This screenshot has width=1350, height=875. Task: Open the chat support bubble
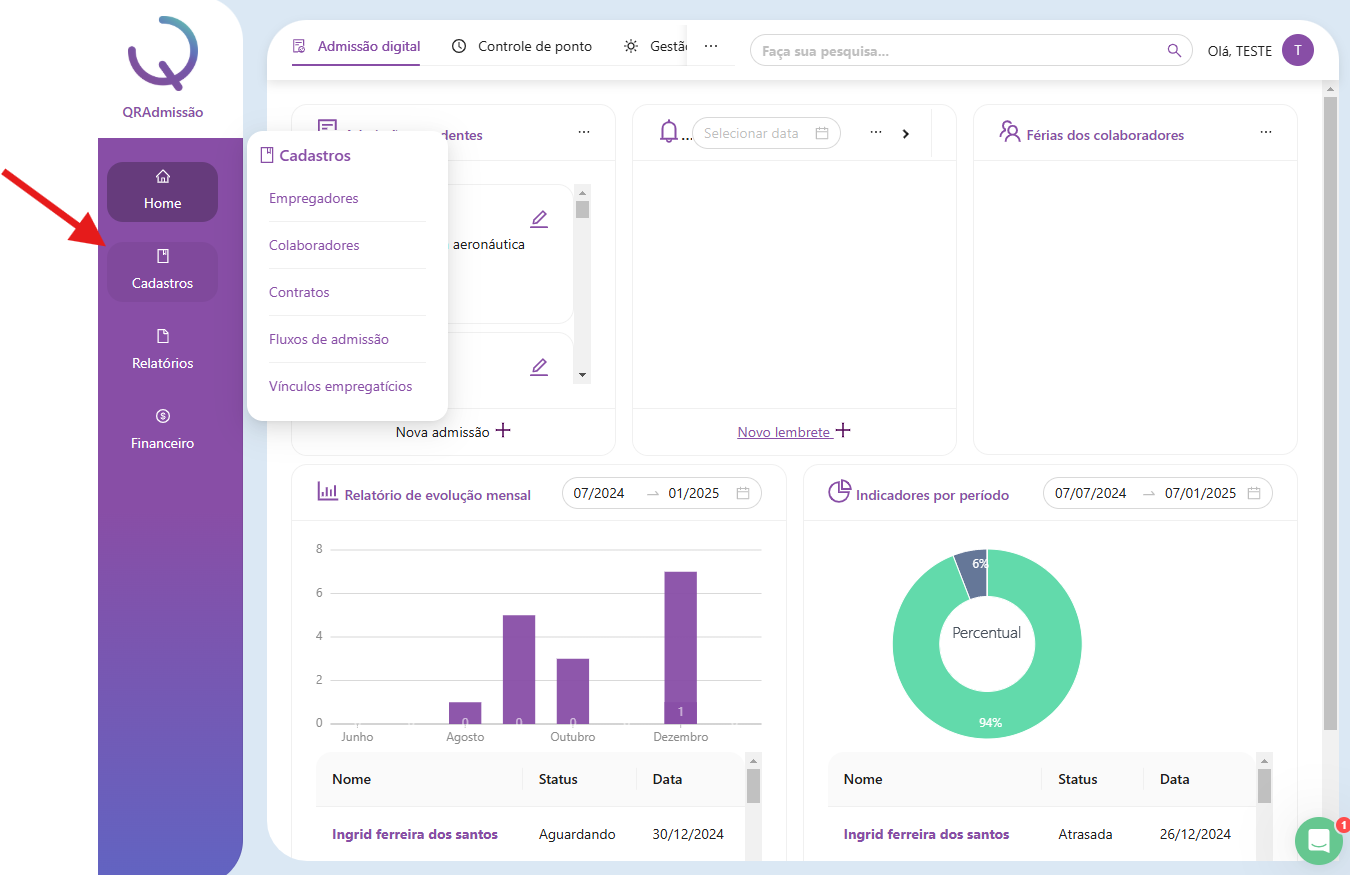[1318, 841]
